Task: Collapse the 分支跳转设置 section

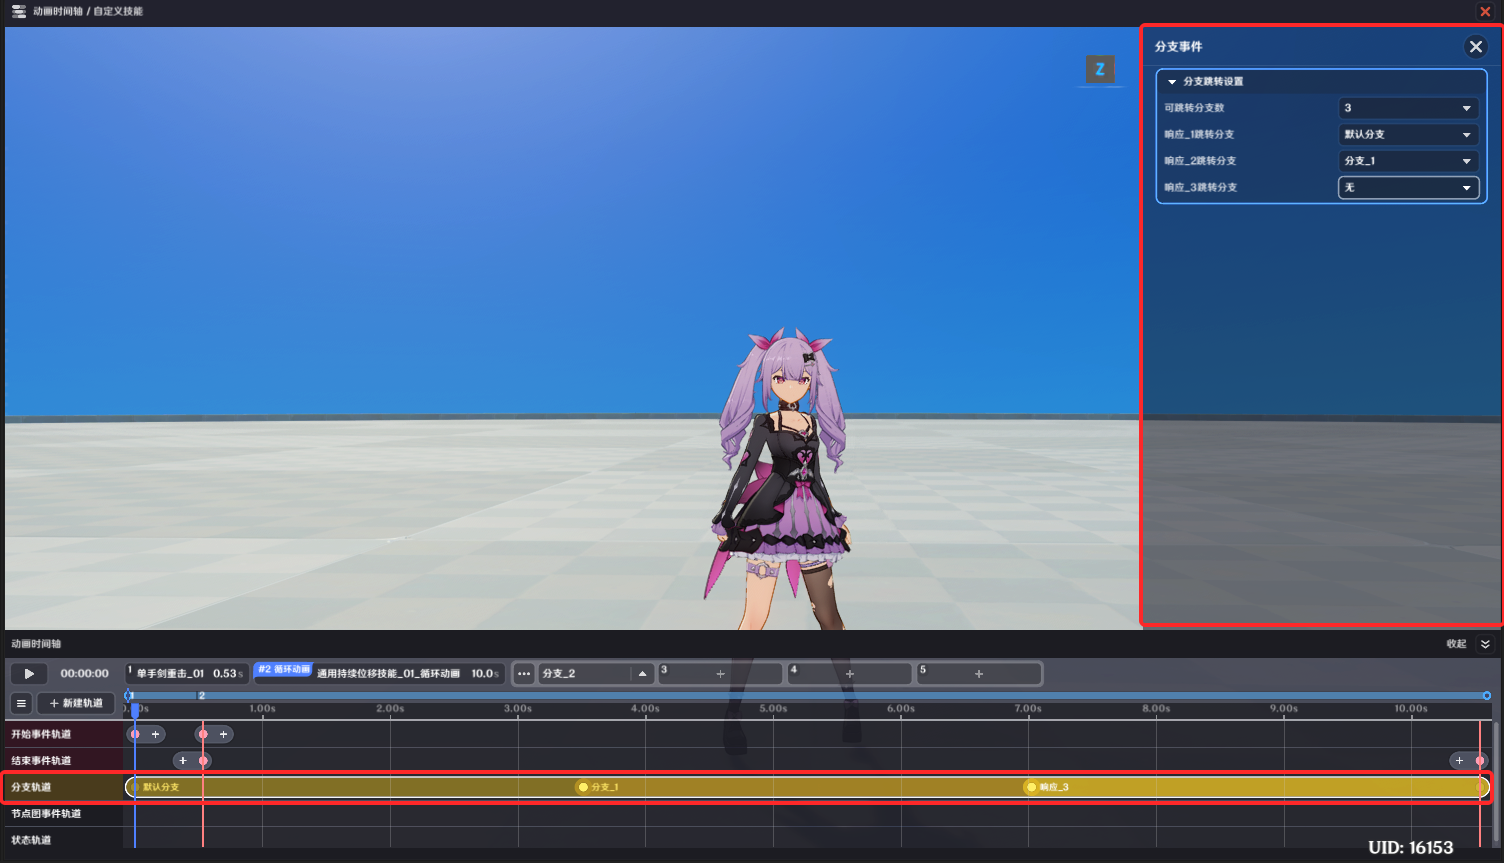Action: click(x=1172, y=82)
